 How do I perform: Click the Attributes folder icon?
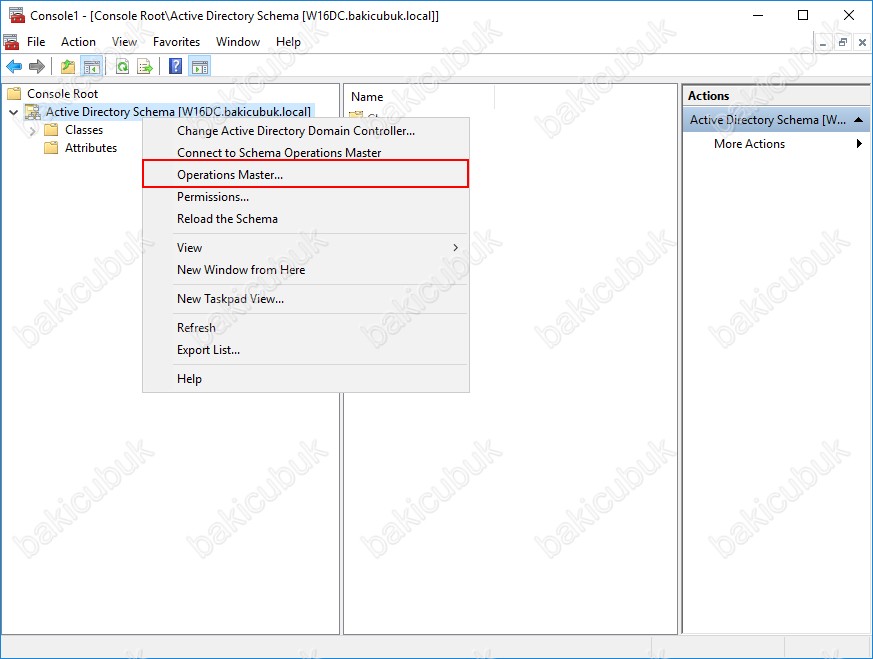tap(51, 147)
